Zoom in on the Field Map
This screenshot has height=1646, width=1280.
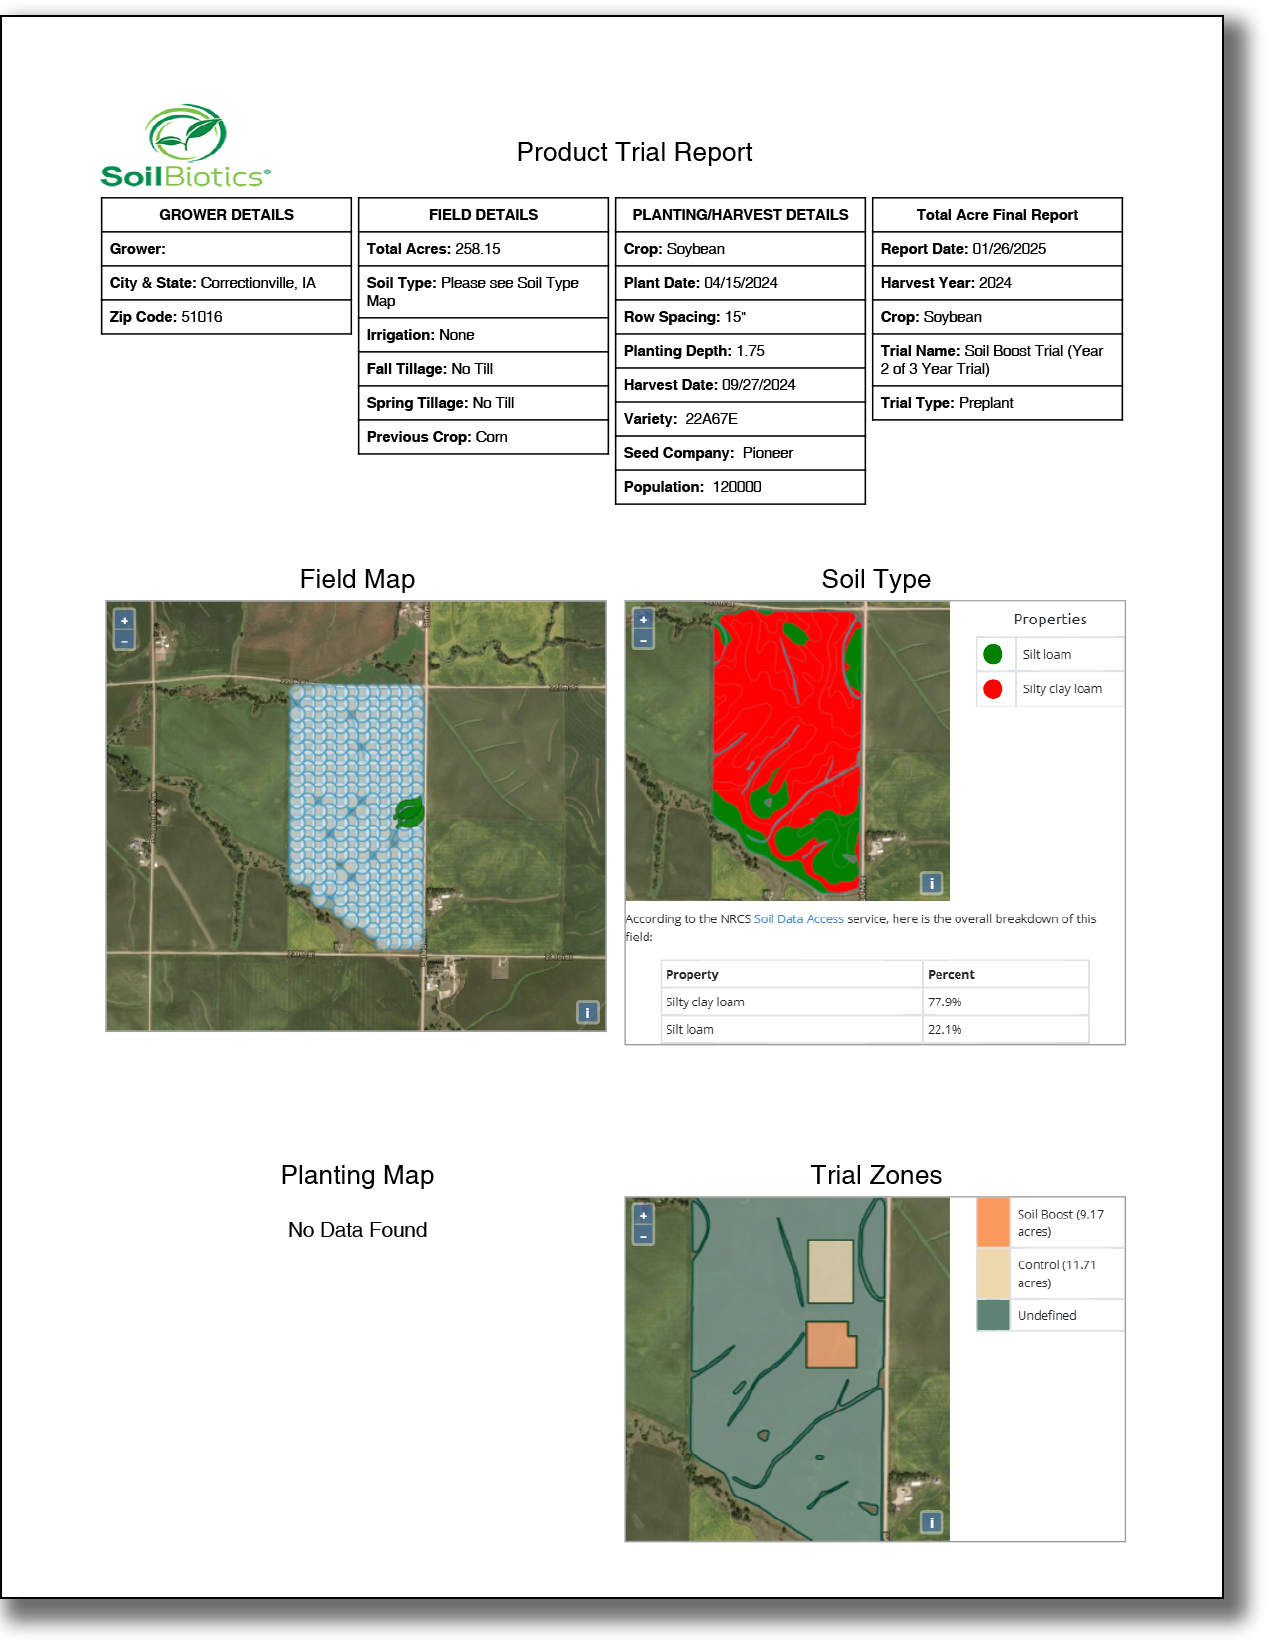124,620
